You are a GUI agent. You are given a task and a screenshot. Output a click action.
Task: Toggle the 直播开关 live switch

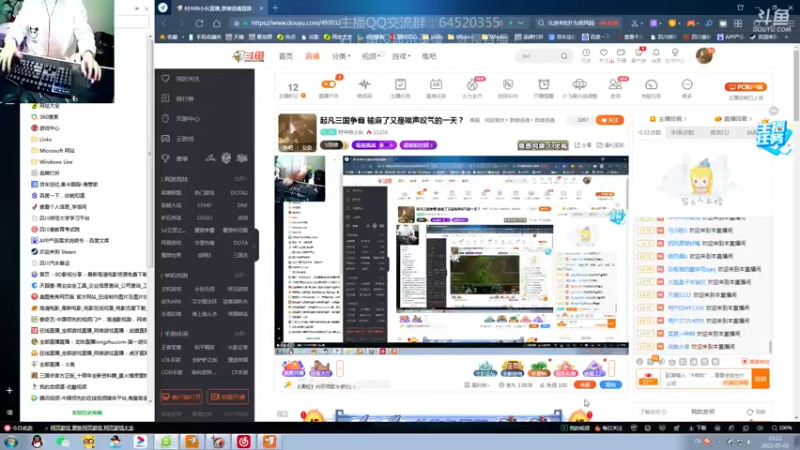(329, 84)
